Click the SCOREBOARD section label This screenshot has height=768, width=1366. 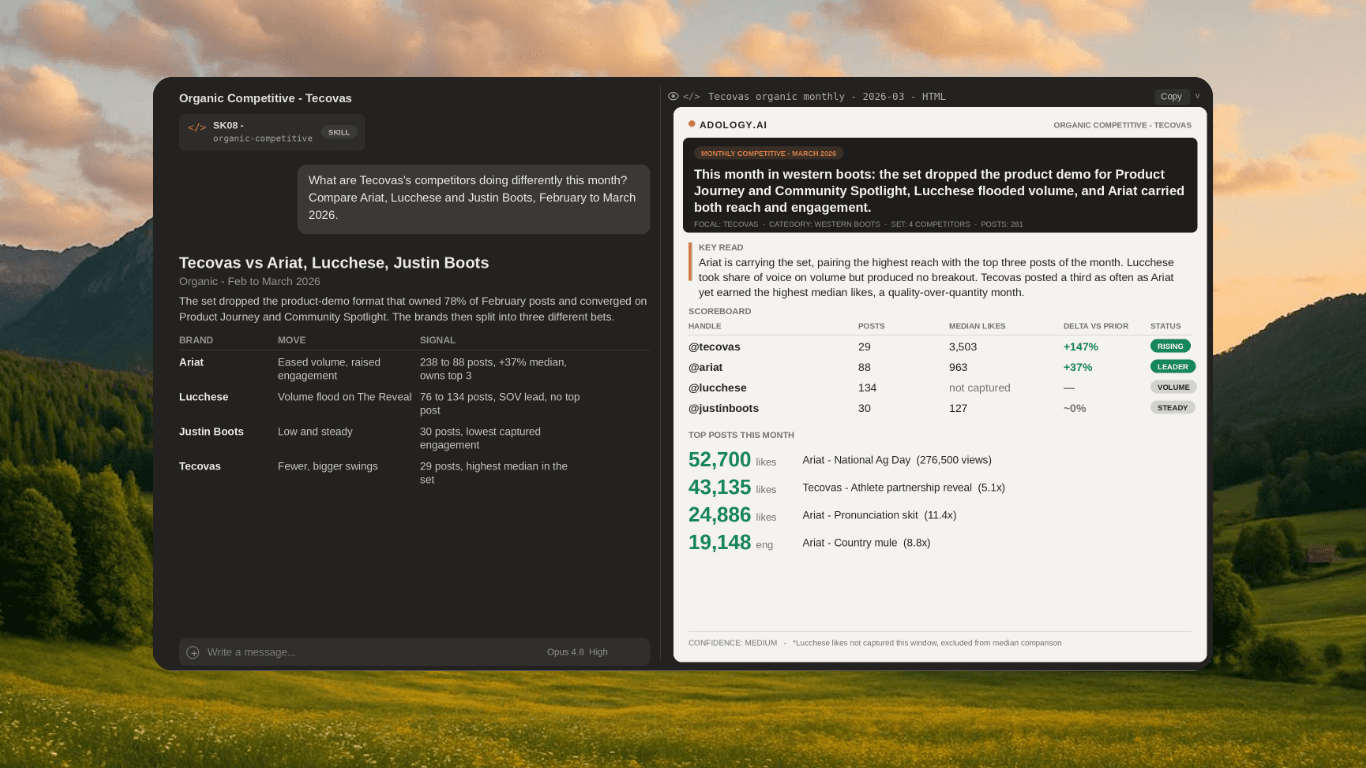[719, 311]
